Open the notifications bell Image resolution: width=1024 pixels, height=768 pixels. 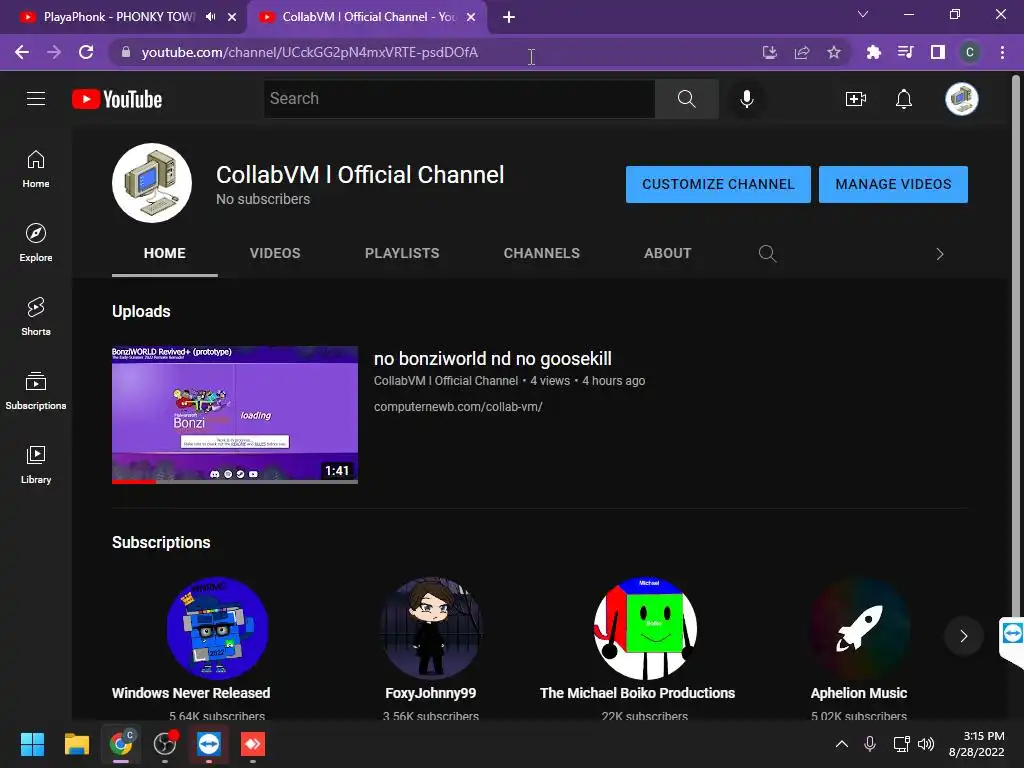[x=904, y=99]
